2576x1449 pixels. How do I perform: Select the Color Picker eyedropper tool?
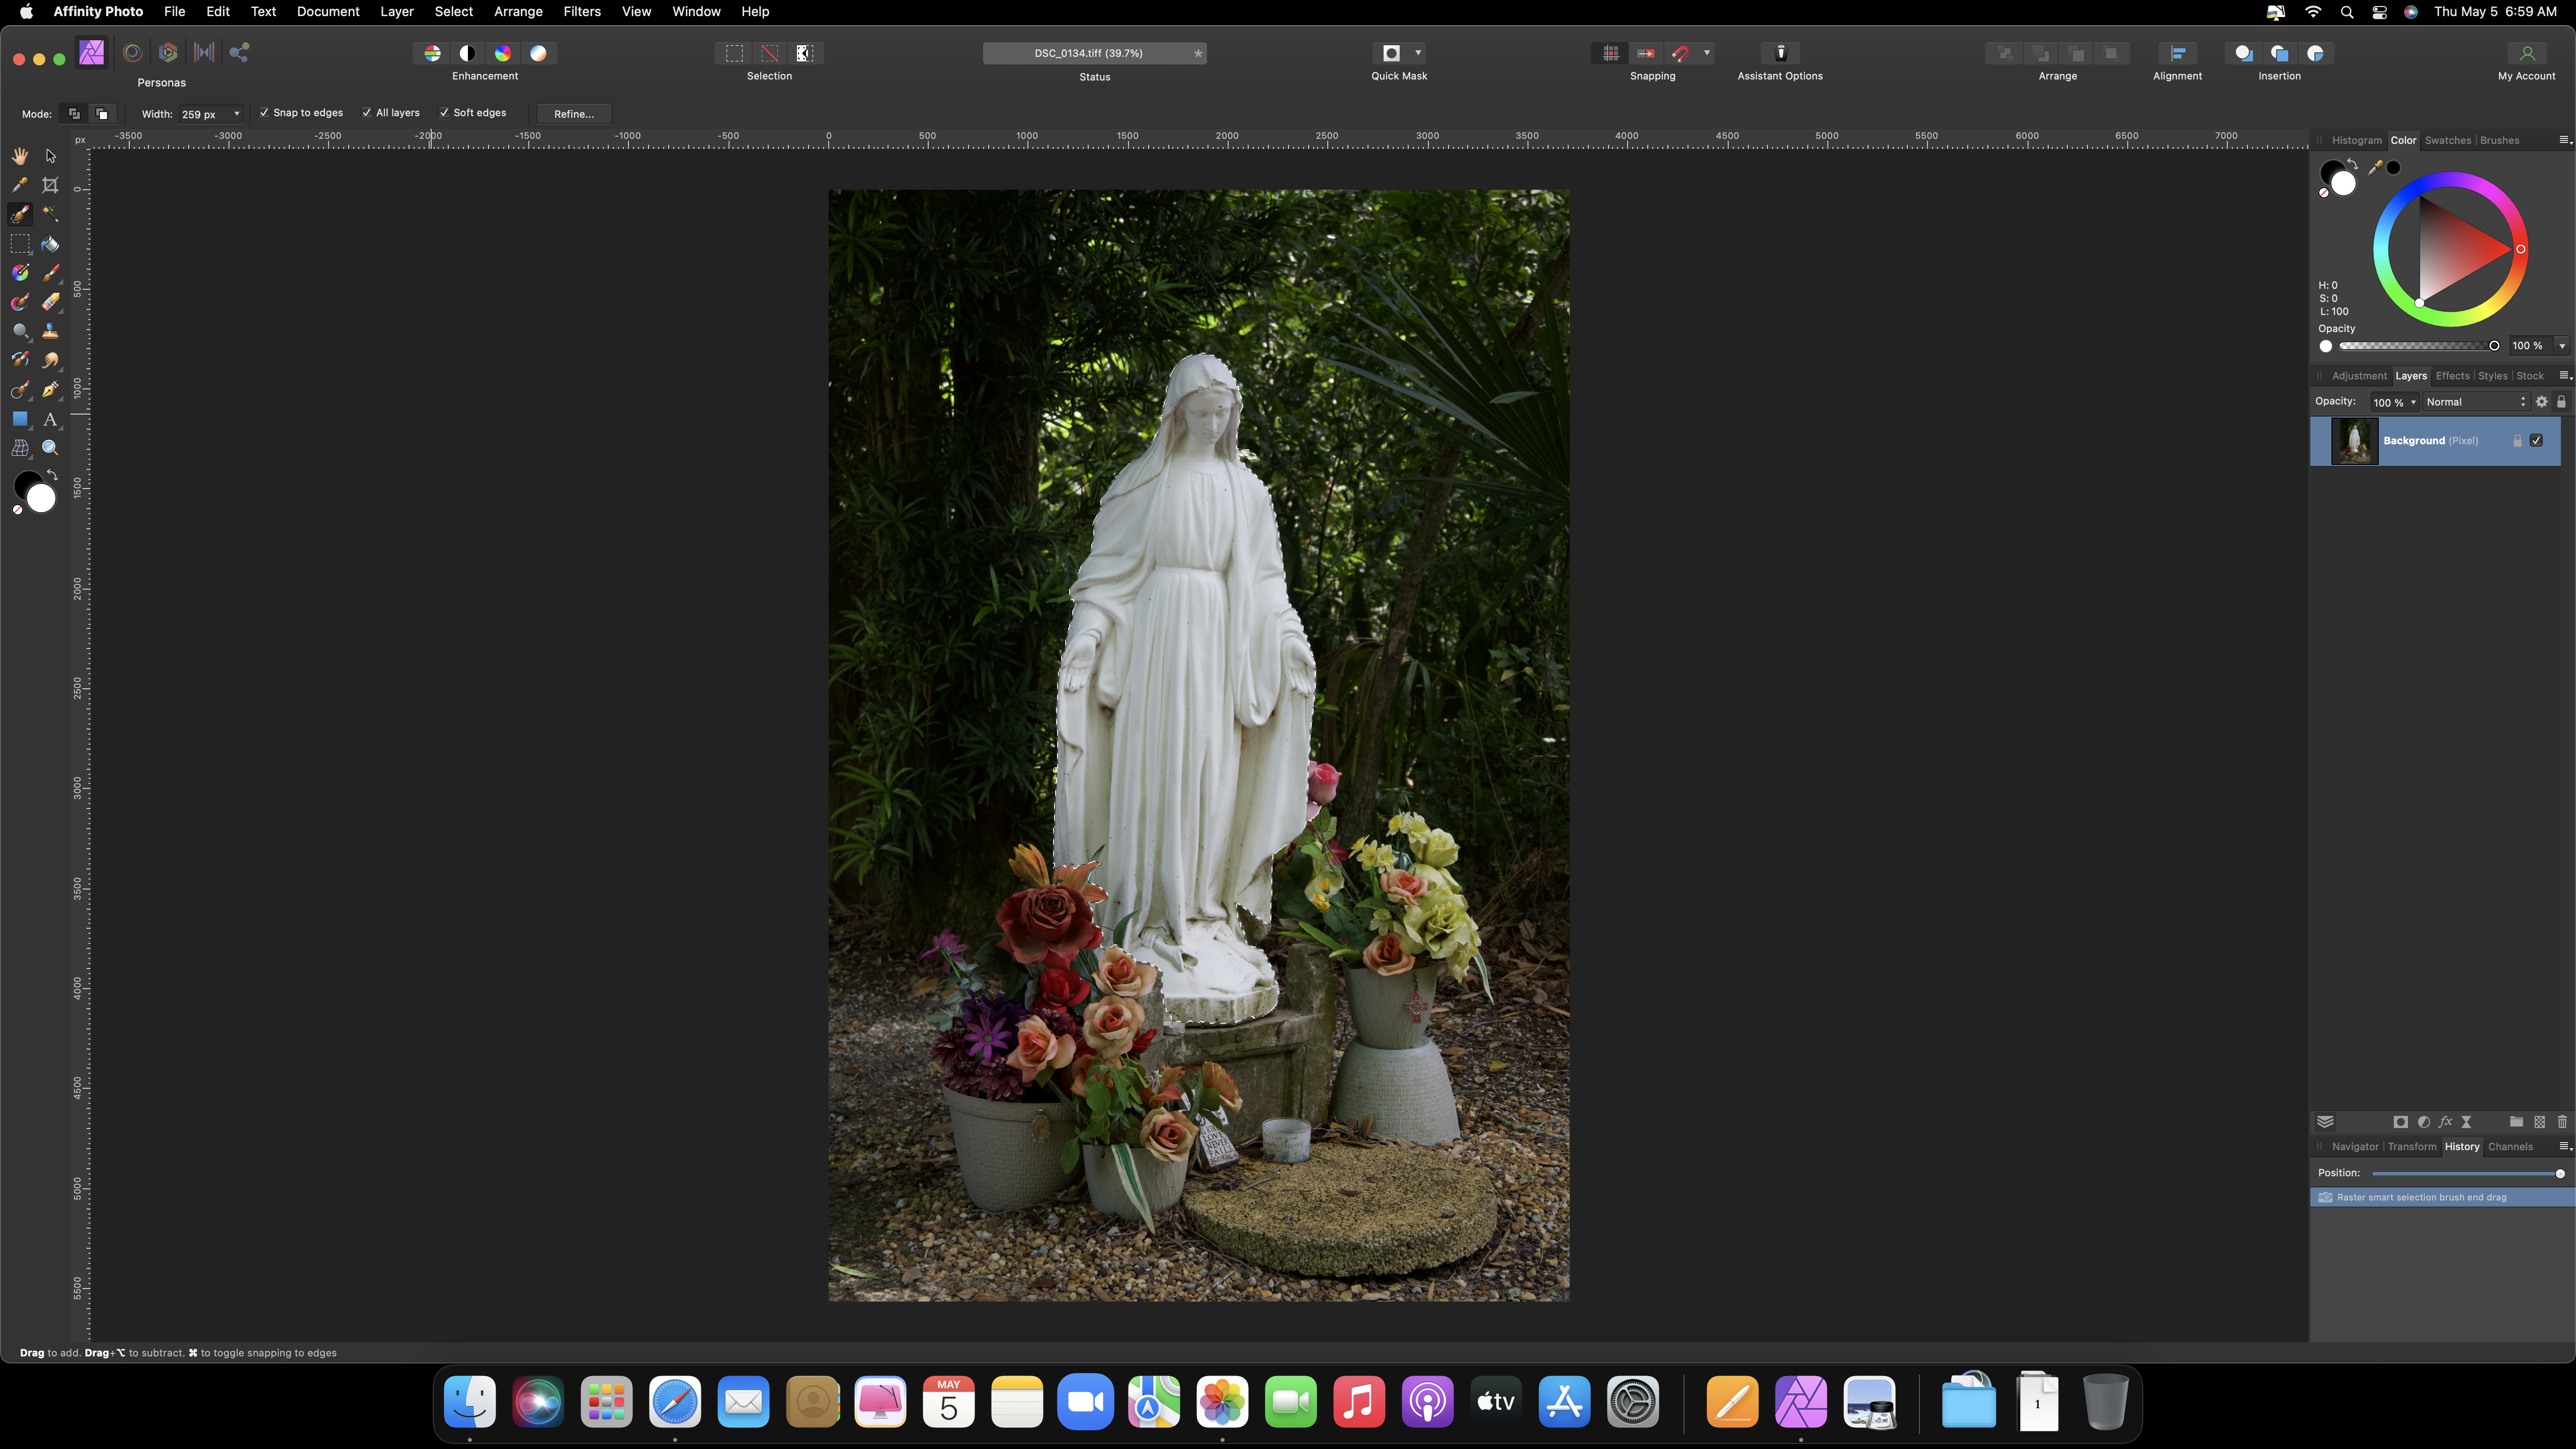tap(20, 185)
